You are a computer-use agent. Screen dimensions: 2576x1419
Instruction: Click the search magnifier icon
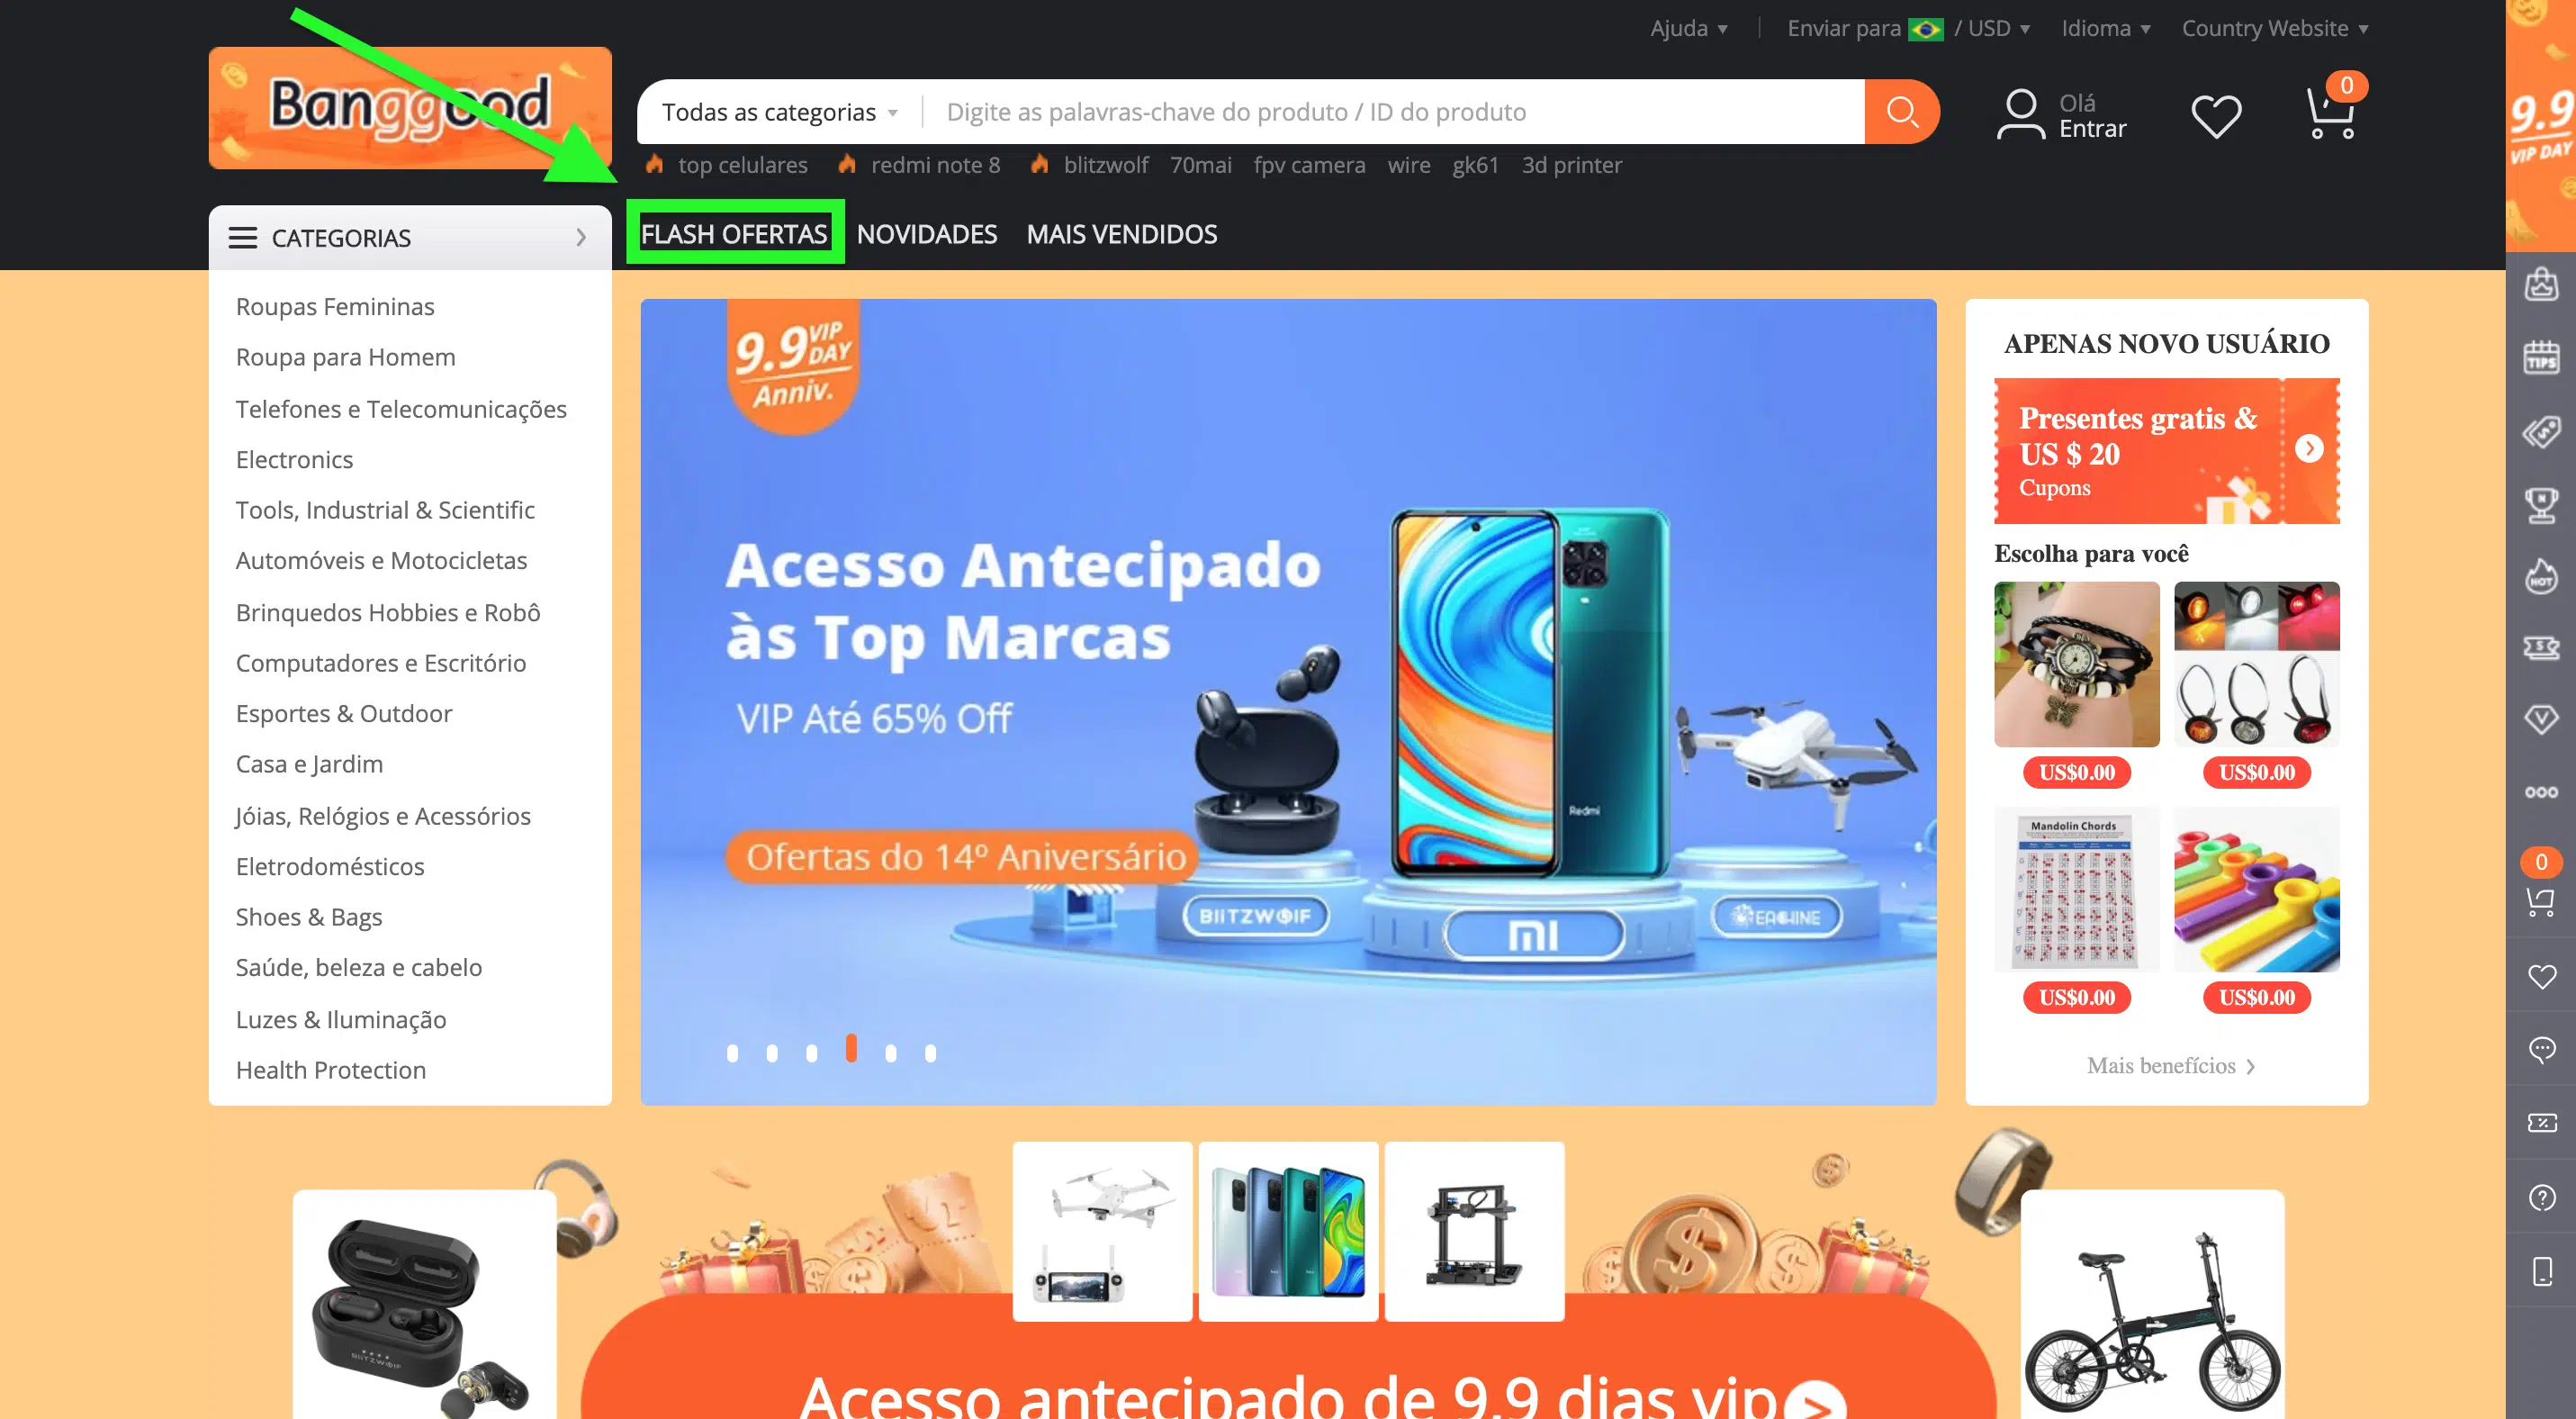coord(1904,112)
